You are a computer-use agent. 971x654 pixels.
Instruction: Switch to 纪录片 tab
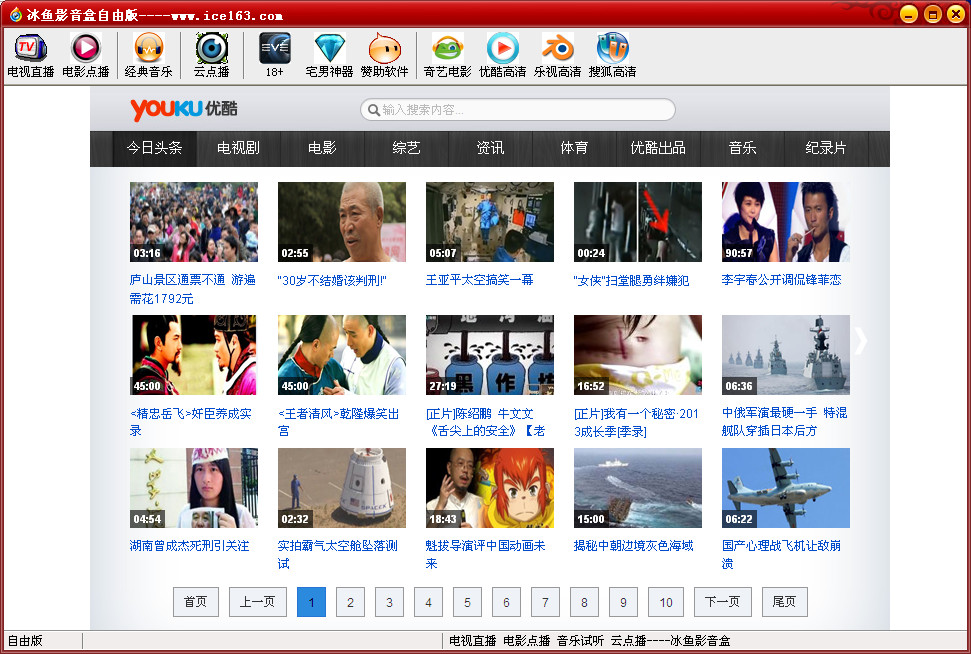[x=825, y=148]
